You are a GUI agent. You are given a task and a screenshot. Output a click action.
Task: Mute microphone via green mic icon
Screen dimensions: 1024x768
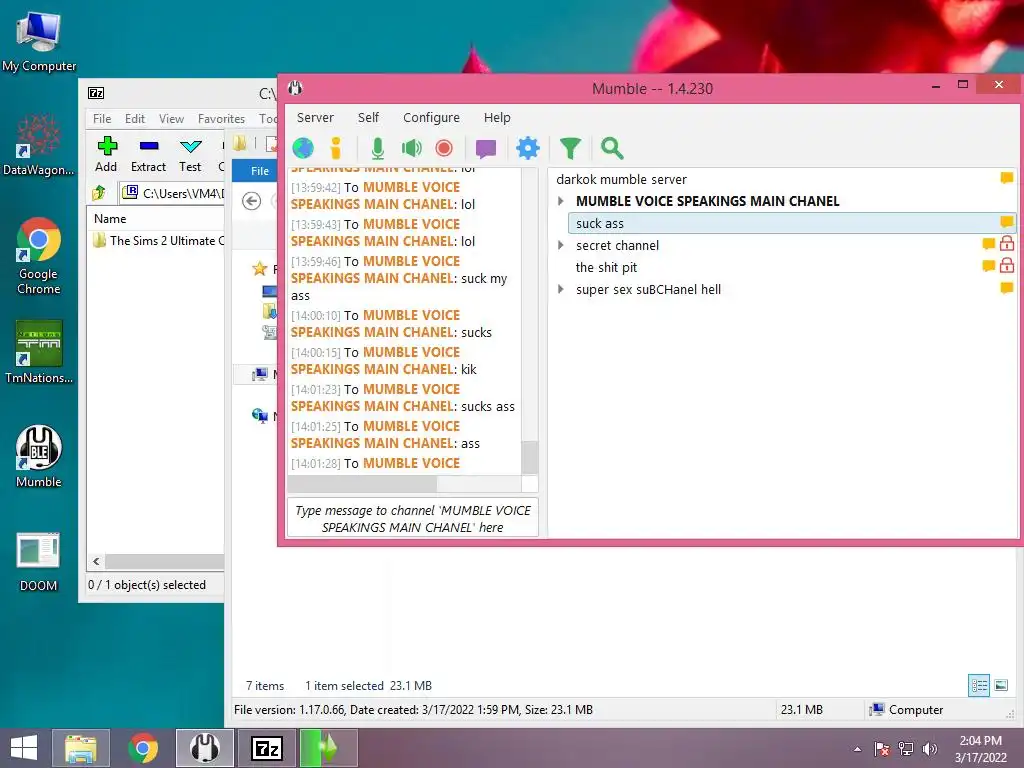[x=377, y=148]
